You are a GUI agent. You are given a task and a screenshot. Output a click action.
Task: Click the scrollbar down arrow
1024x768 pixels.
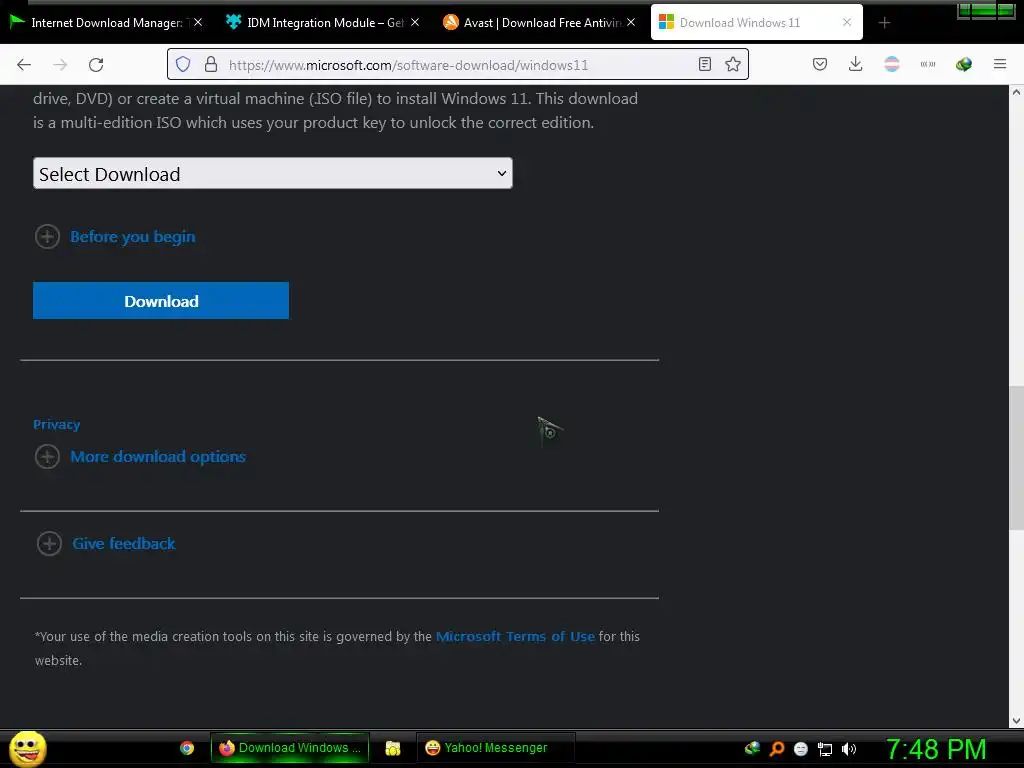pyautogui.click(x=1016, y=721)
